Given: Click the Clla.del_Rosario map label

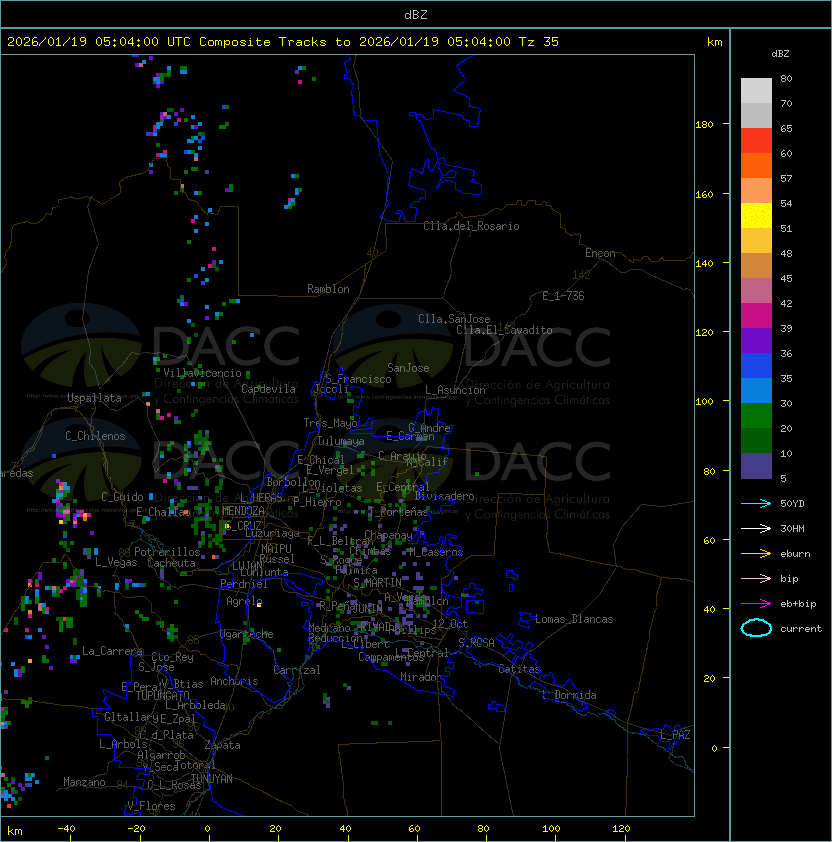Looking at the screenshot, I should (x=471, y=226).
